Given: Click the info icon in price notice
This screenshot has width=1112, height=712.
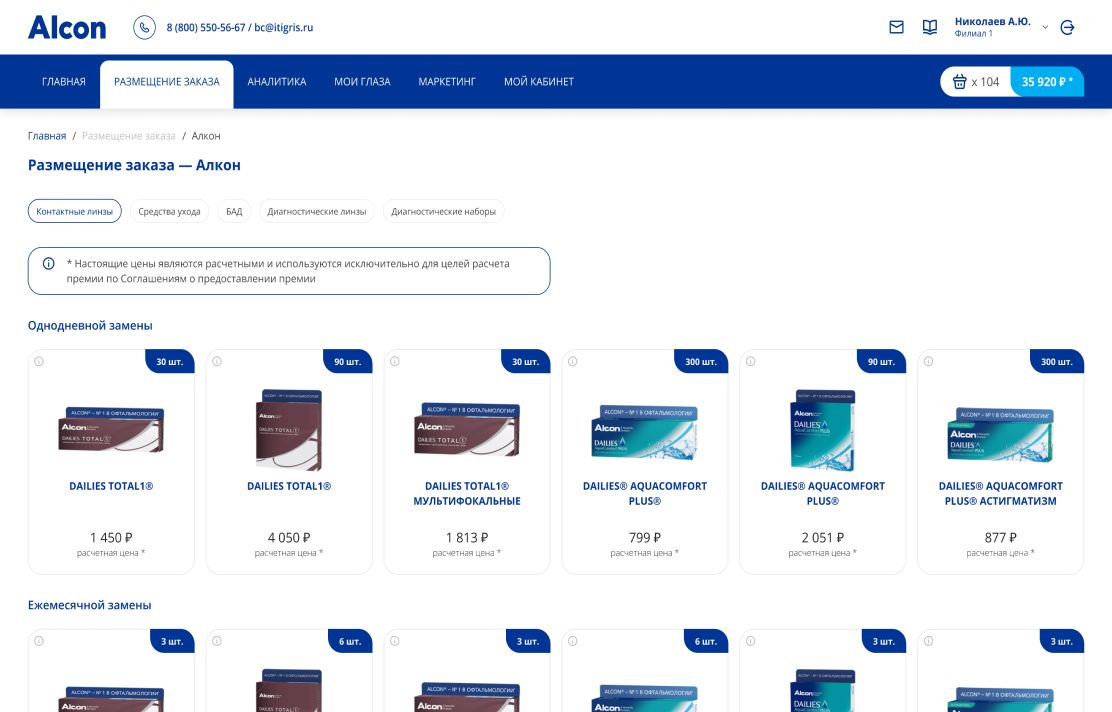Looking at the screenshot, I should 48,264.
